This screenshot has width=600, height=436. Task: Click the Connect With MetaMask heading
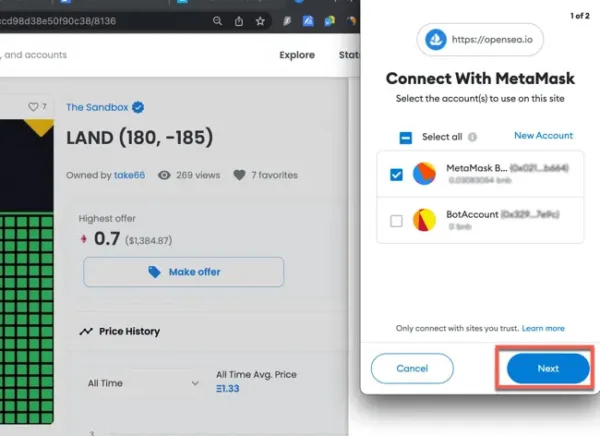click(x=480, y=78)
